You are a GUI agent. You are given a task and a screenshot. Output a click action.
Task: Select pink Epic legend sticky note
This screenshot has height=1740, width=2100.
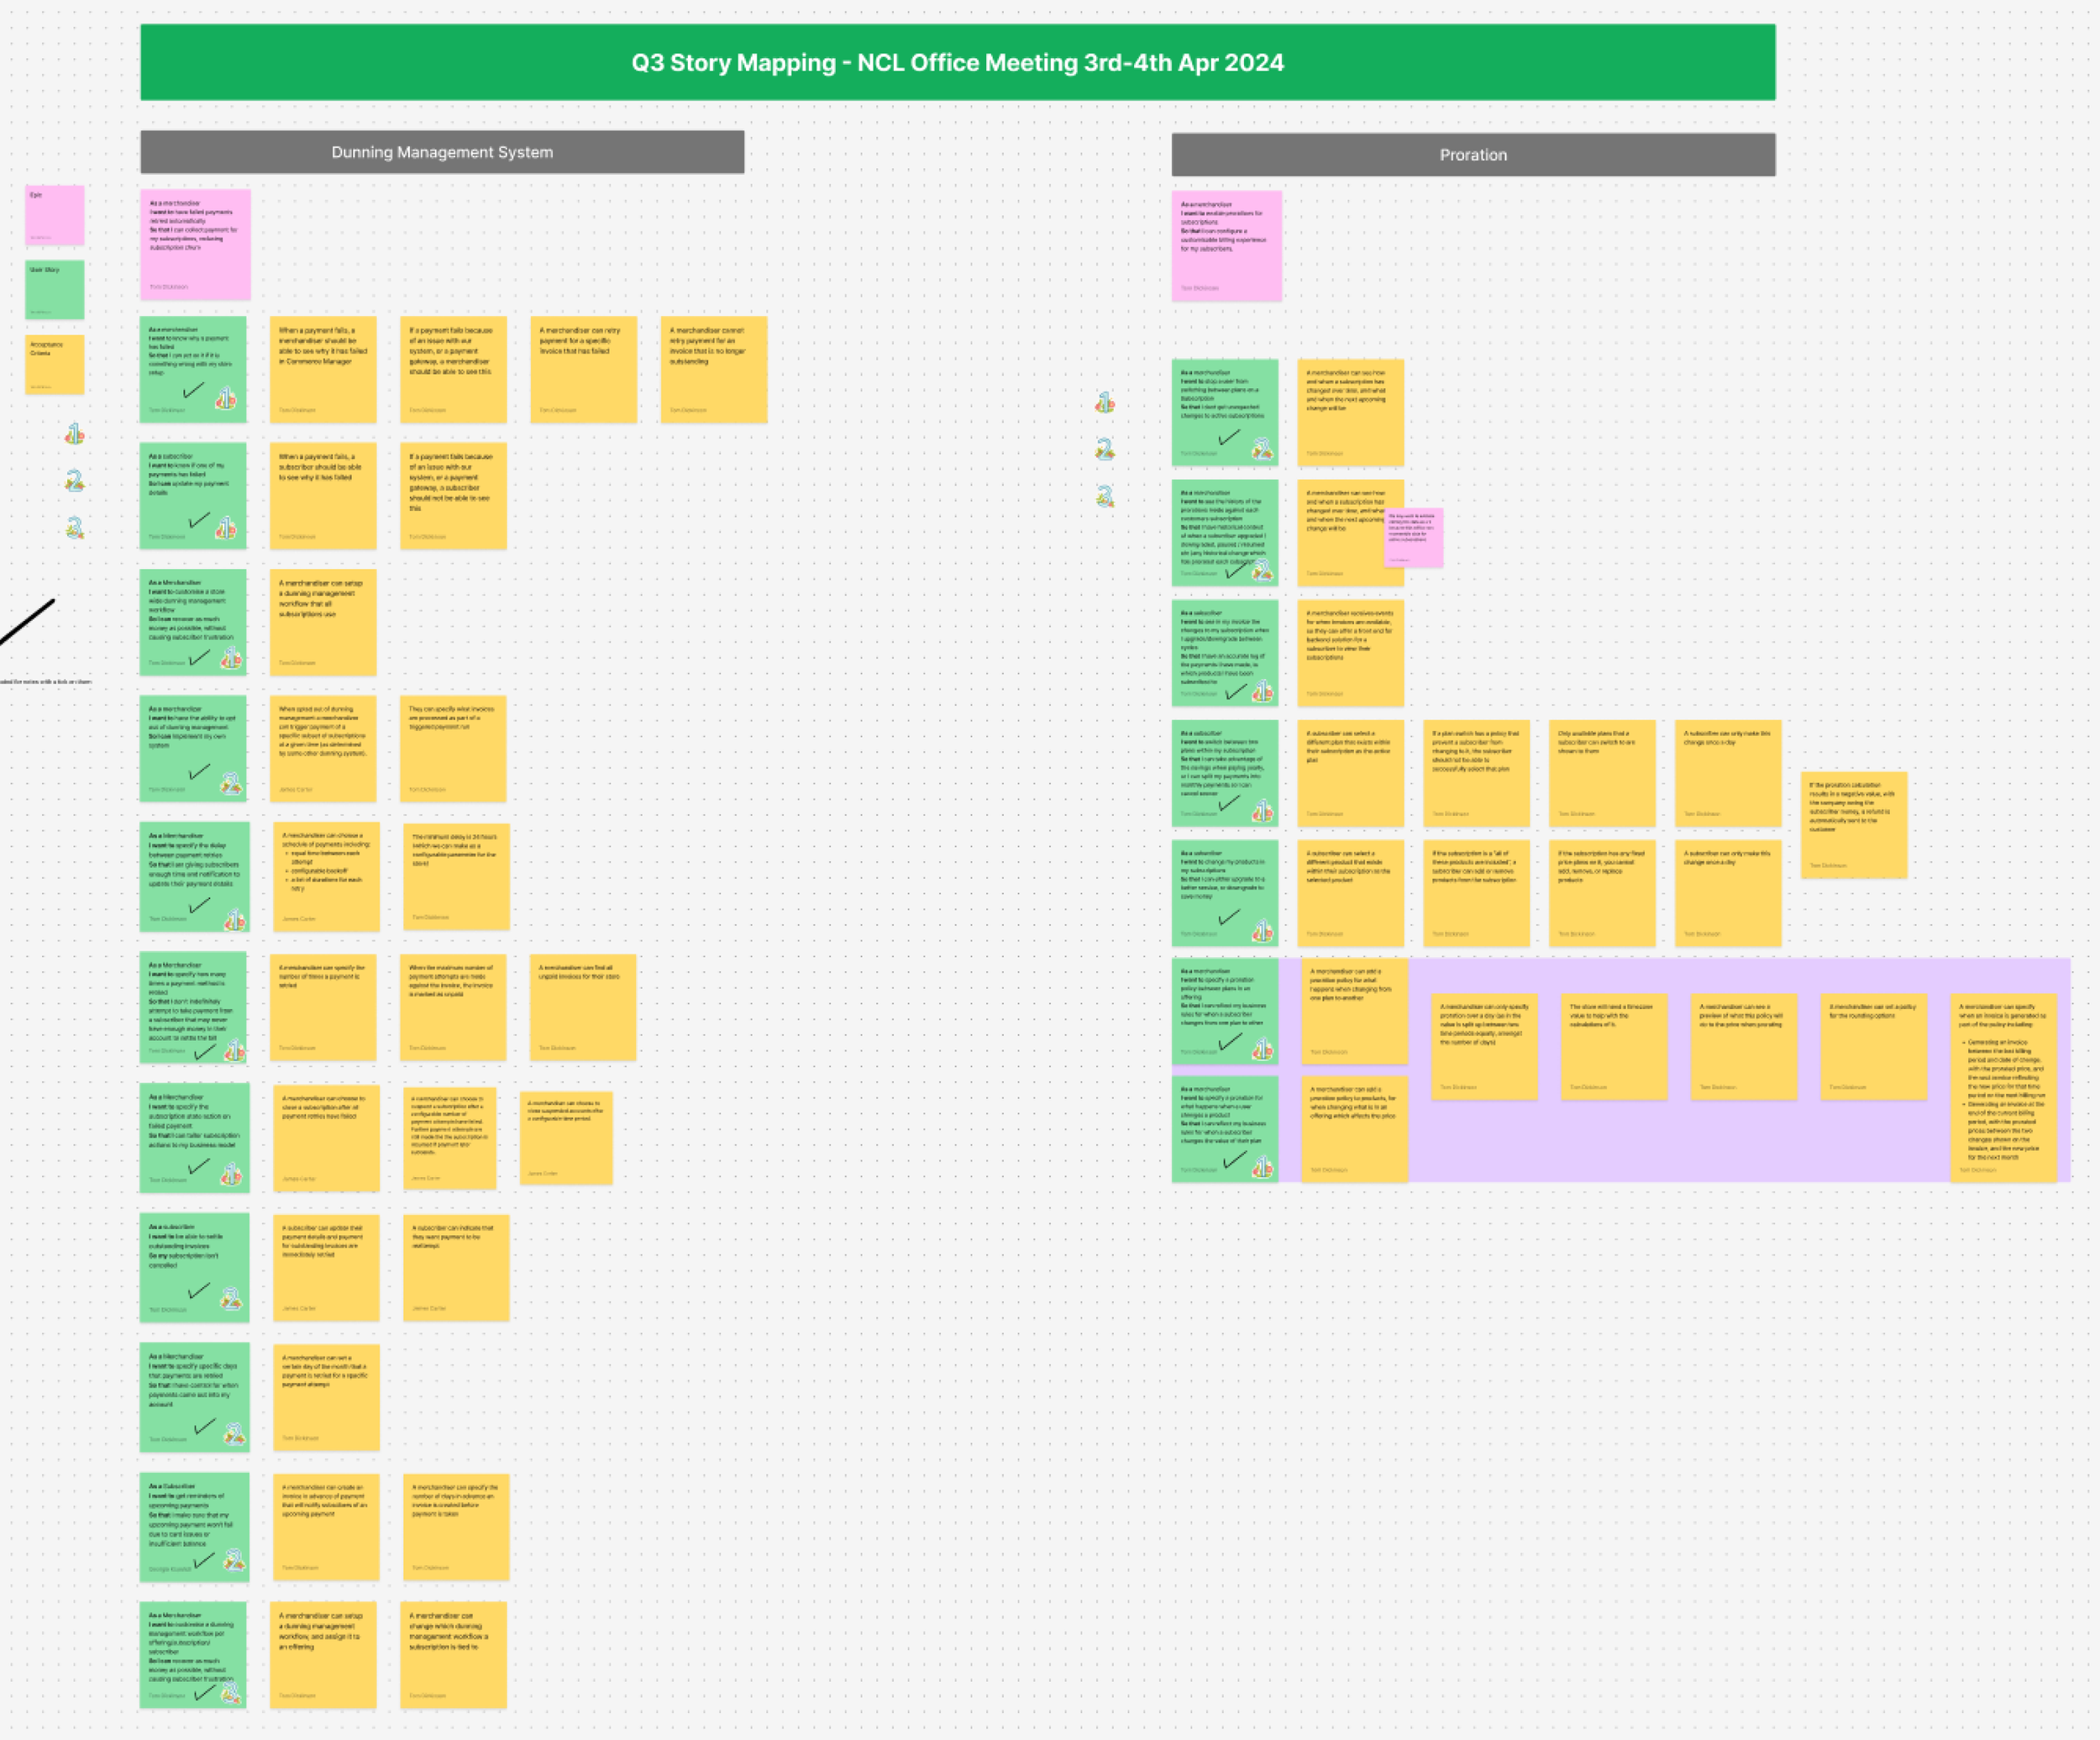click(x=54, y=215)
